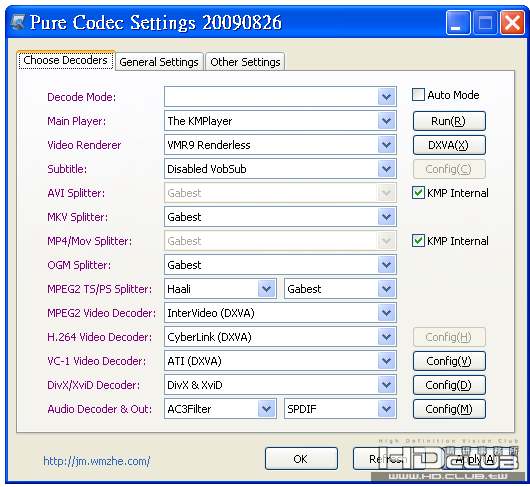Click the Run(R) button

tap(449, 121)
